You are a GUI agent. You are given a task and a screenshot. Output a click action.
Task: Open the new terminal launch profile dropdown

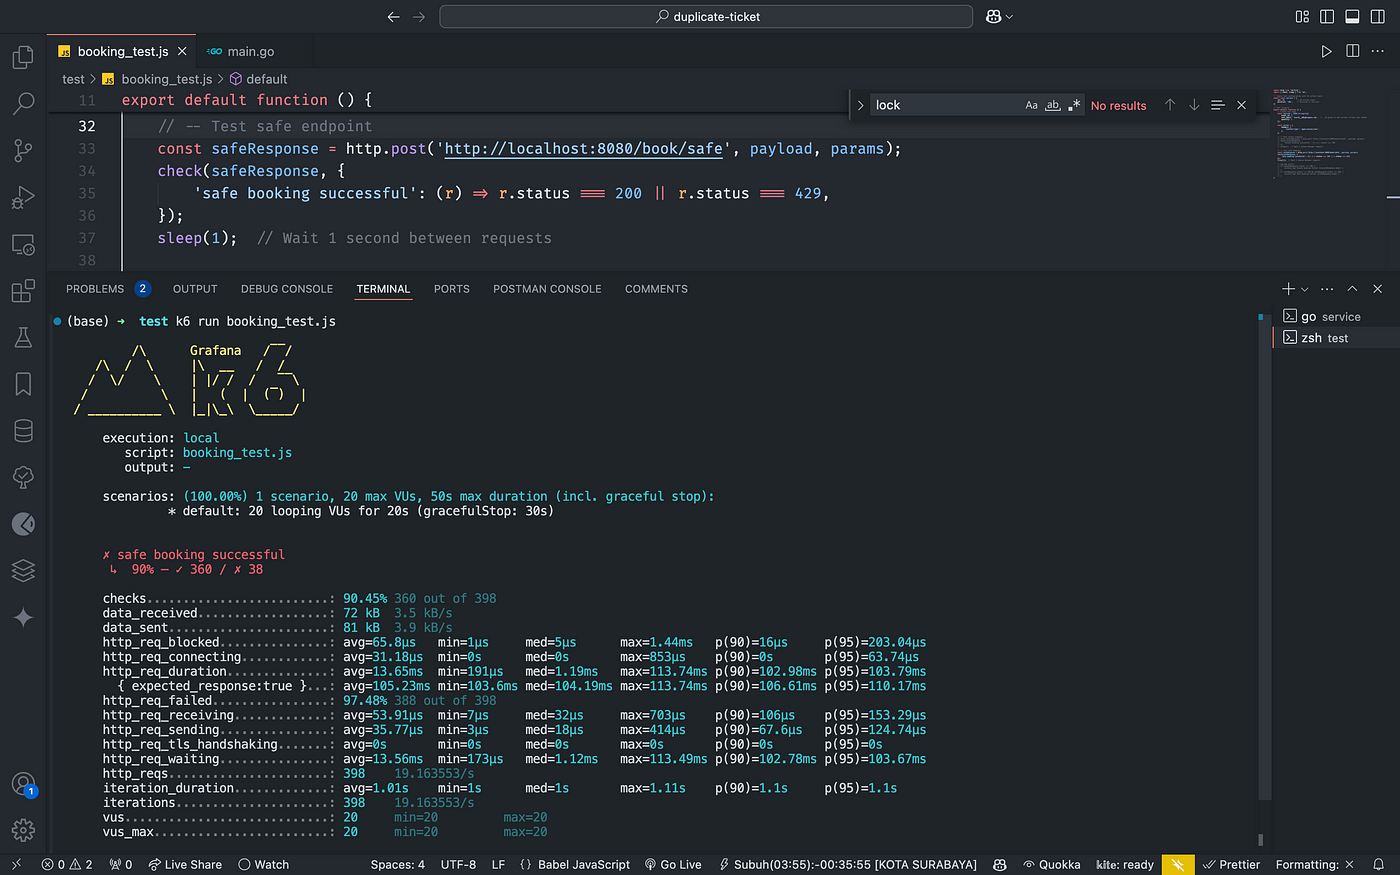point(1305,289)
